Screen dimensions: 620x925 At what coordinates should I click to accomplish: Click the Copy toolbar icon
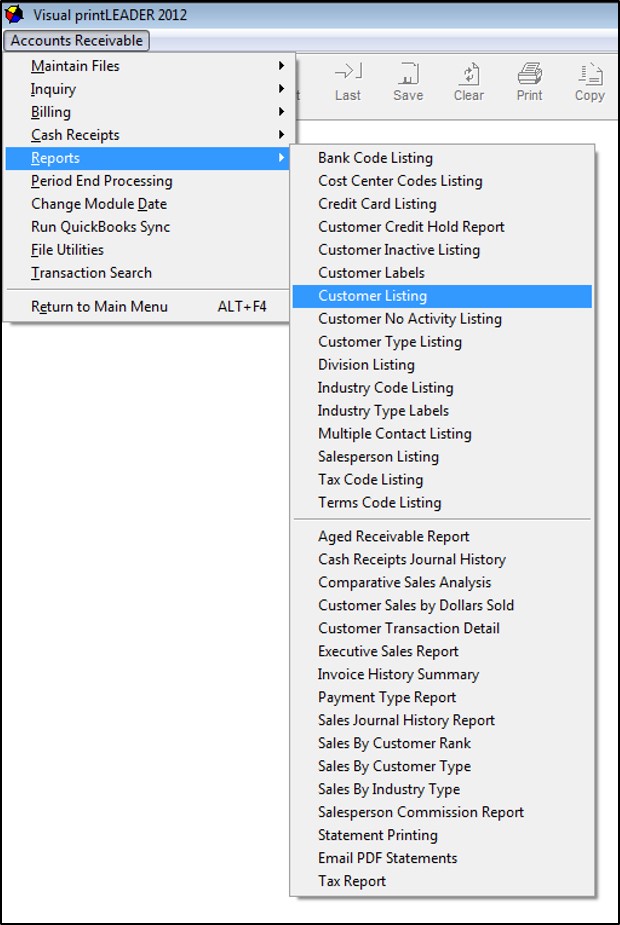click(x=590, y=82)
